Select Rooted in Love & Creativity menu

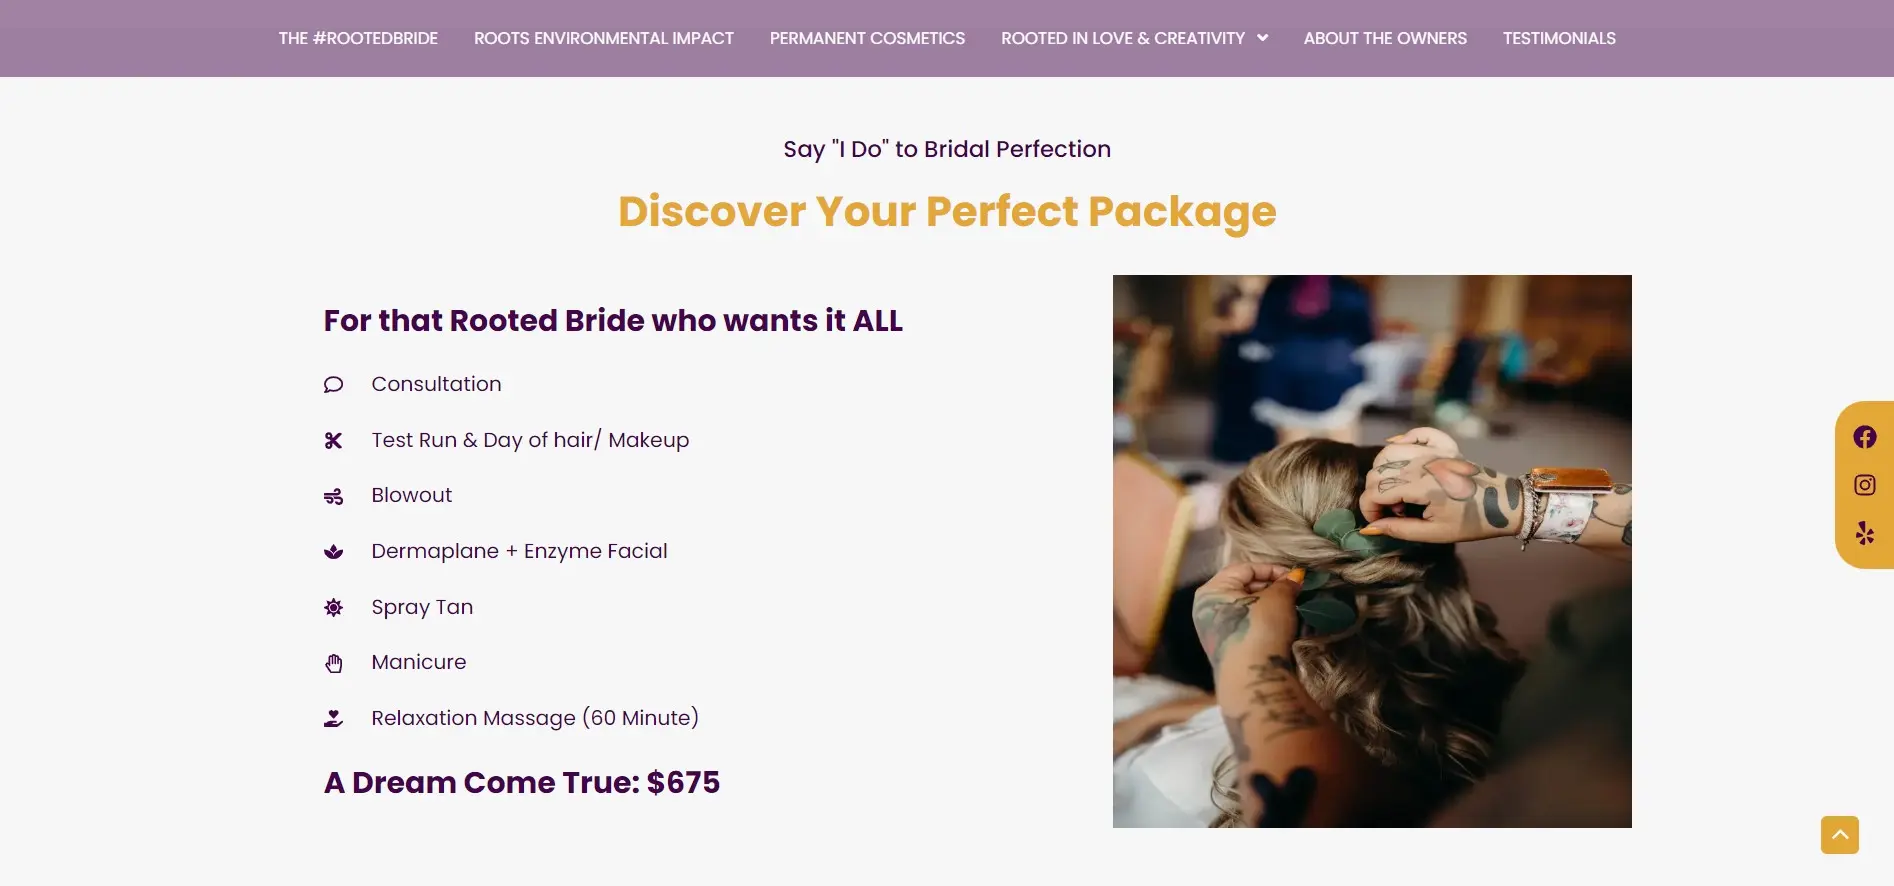(x=1123, y=38)
